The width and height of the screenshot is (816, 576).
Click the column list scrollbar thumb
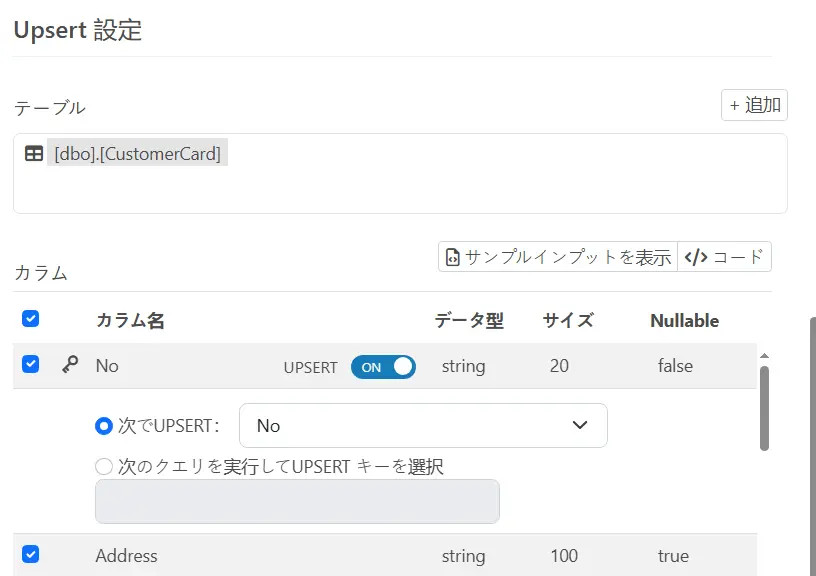pos(764,408)
